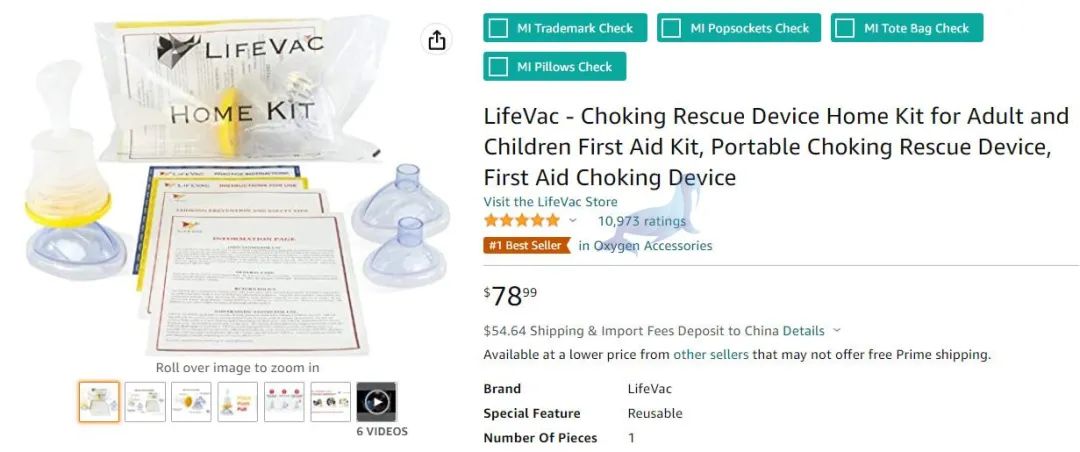Open the 10,973 ratings link
Viewport: 1080px width, 452px height.
point(641,221)
